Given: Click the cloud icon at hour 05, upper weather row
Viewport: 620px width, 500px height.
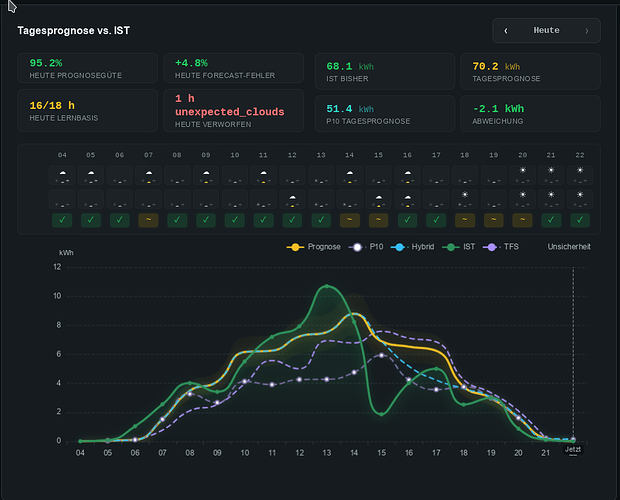Looking at the screenshot, I should tap(91, 175).
